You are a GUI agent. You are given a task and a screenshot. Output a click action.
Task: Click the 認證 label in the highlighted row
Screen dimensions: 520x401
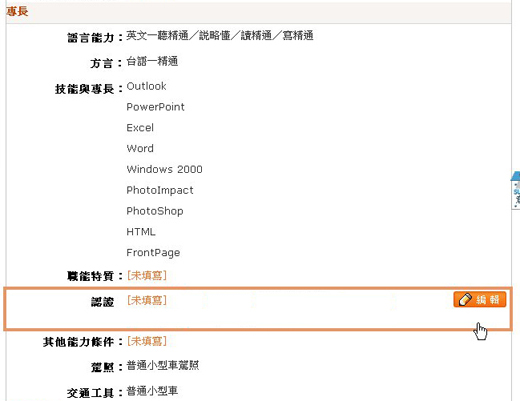click(x=103, y=302)
